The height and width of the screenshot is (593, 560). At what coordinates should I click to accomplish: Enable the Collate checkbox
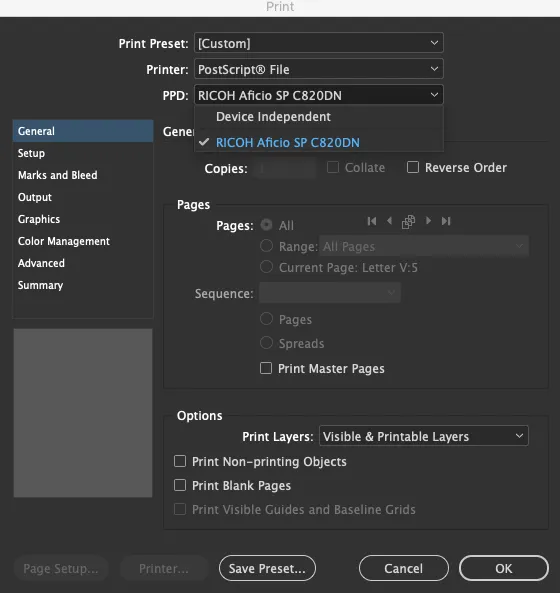[333, 167]
